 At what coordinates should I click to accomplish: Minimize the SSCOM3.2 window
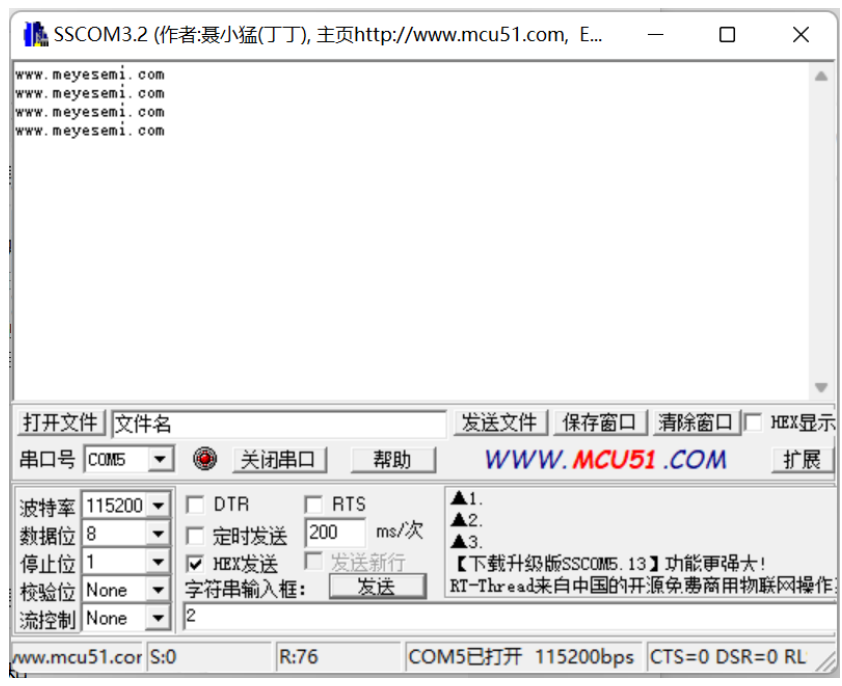click(655, 35)
